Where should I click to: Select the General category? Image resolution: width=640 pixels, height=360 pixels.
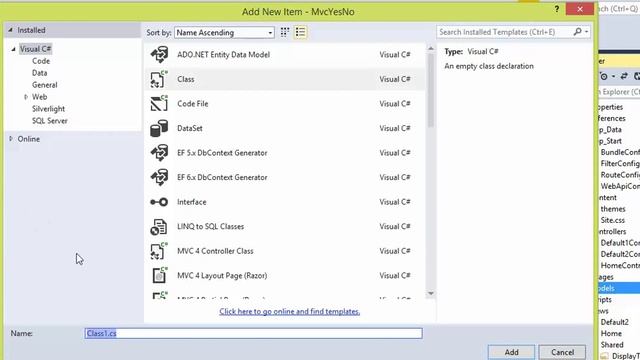44,85
